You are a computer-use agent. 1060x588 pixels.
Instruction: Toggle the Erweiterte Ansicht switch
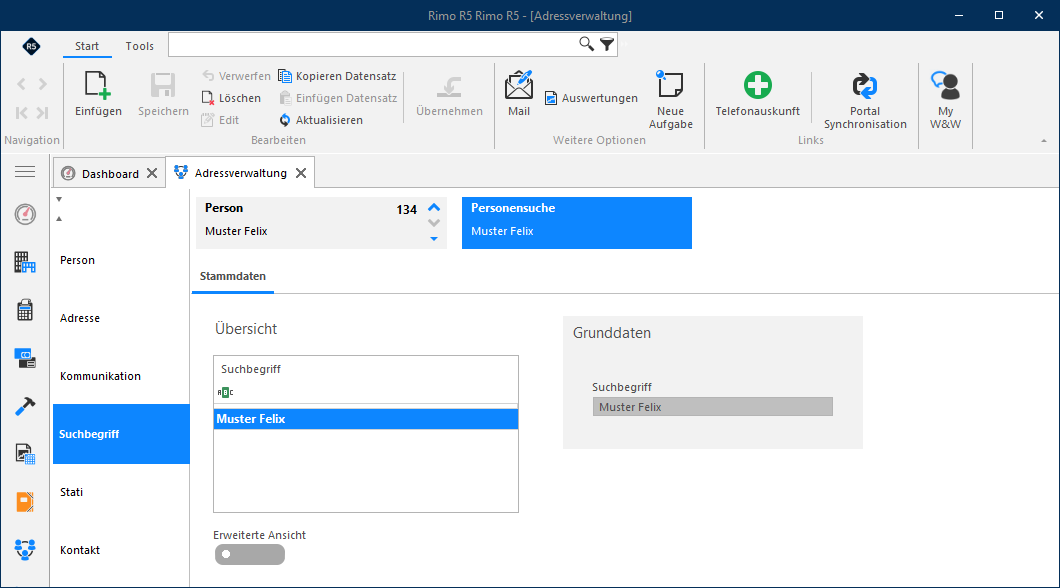249,554
